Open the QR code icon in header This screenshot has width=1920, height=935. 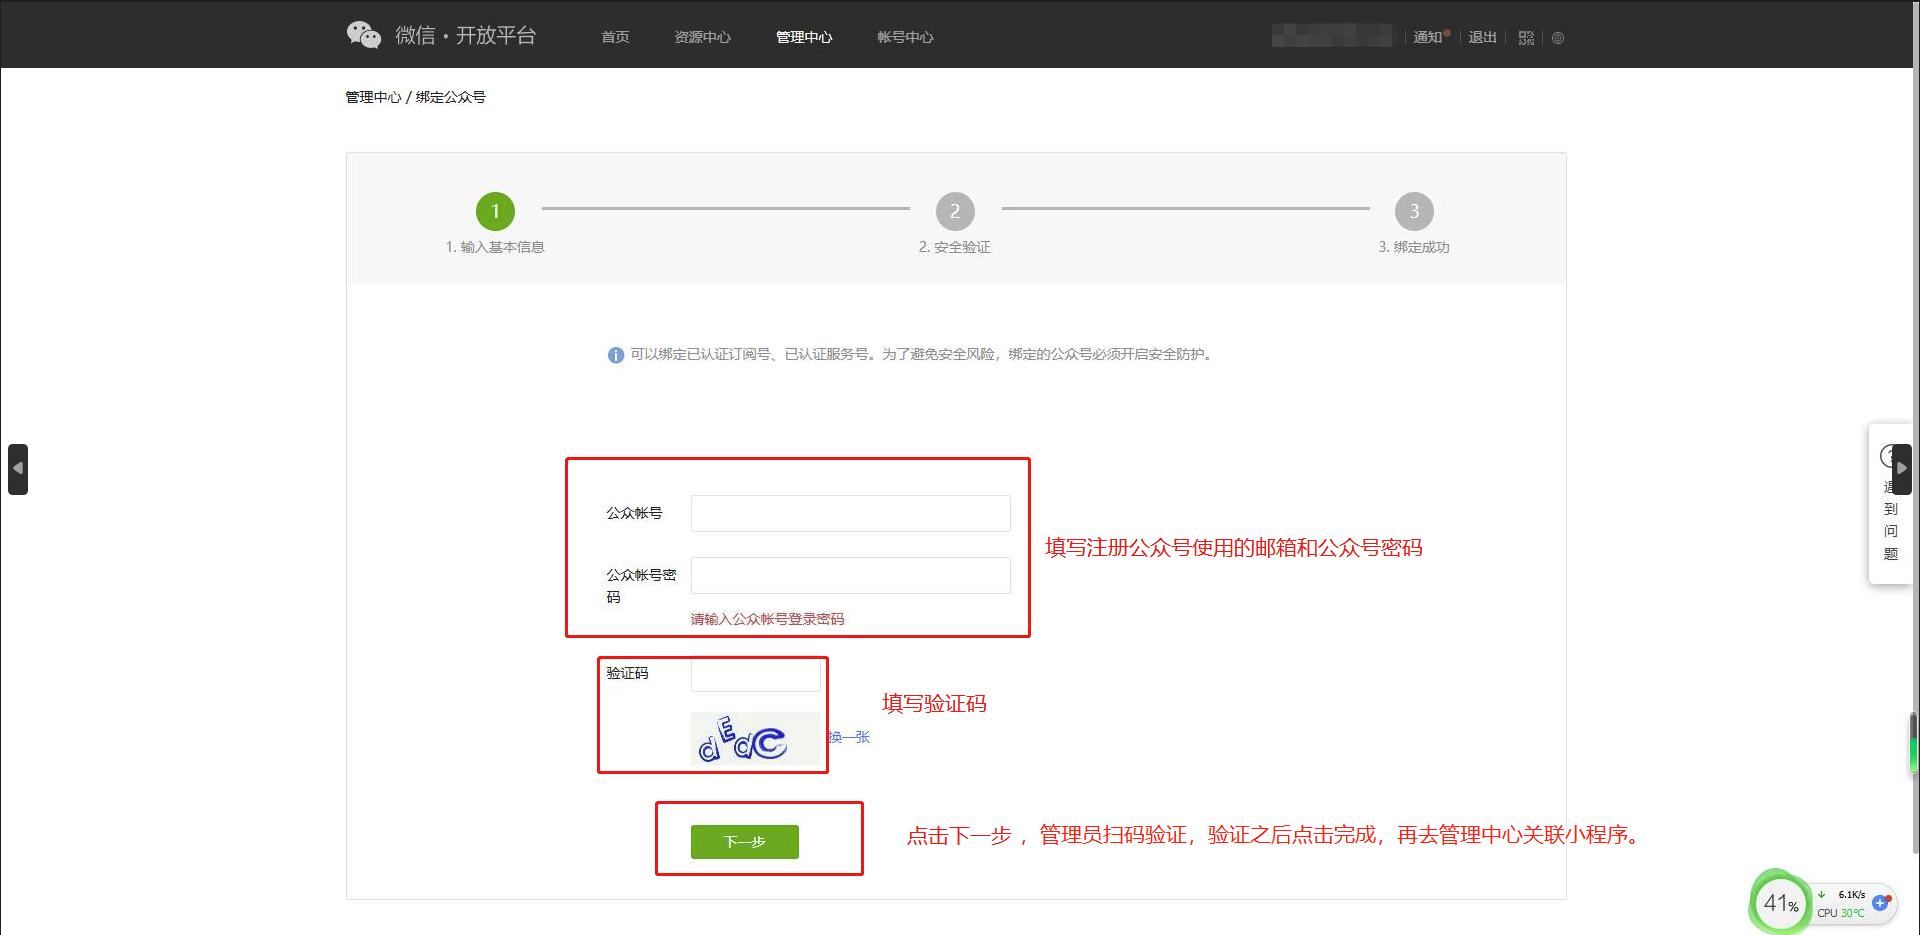pos(1526,38)
